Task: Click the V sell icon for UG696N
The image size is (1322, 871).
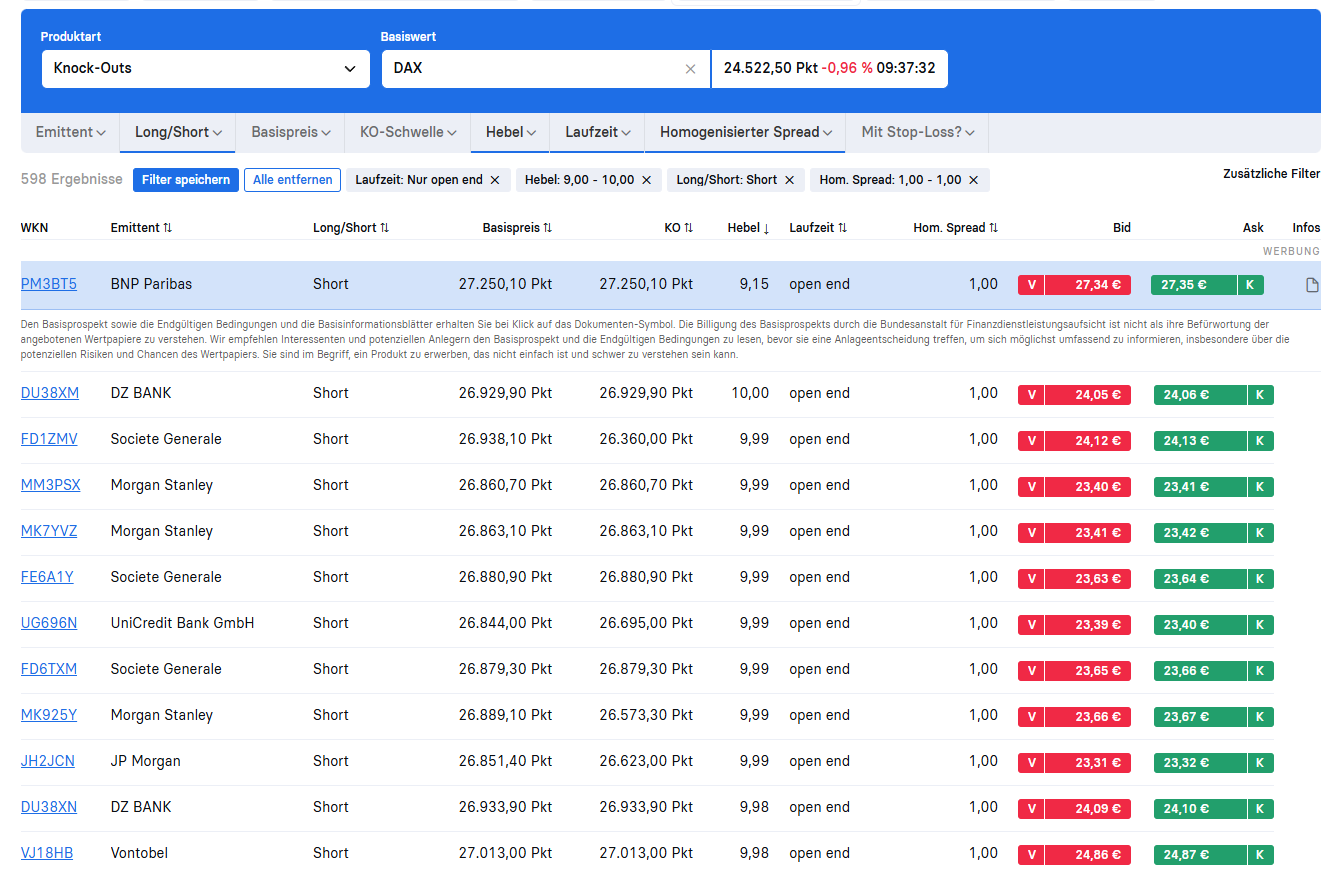Action: tap(1031, 624)
